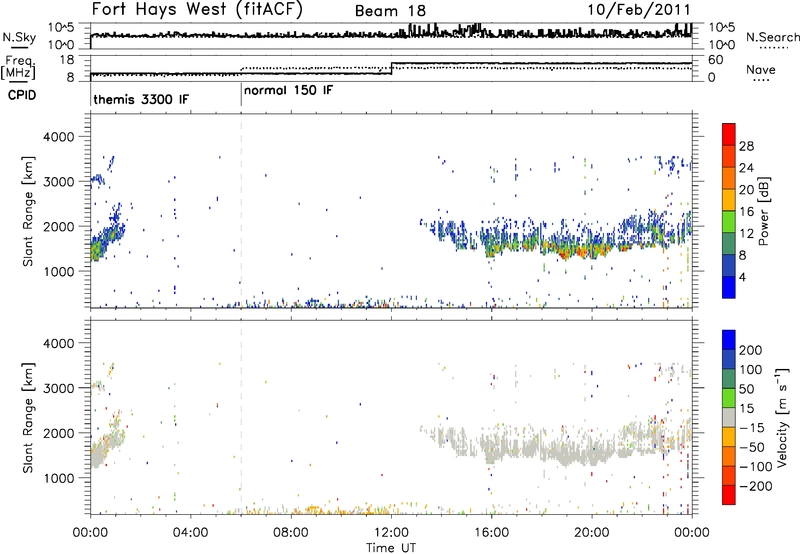Click the '-15' velocity scale value
This screenshot has height=554, width=800.
click(752, 427)
